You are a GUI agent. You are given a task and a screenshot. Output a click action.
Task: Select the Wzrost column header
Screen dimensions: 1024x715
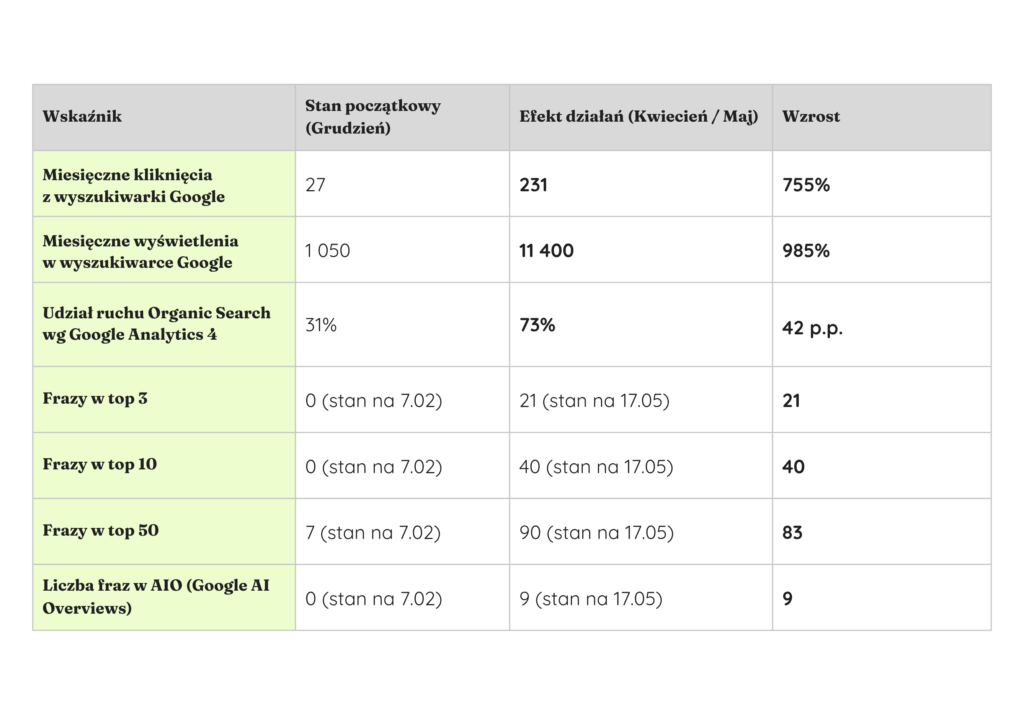(811, 116)
